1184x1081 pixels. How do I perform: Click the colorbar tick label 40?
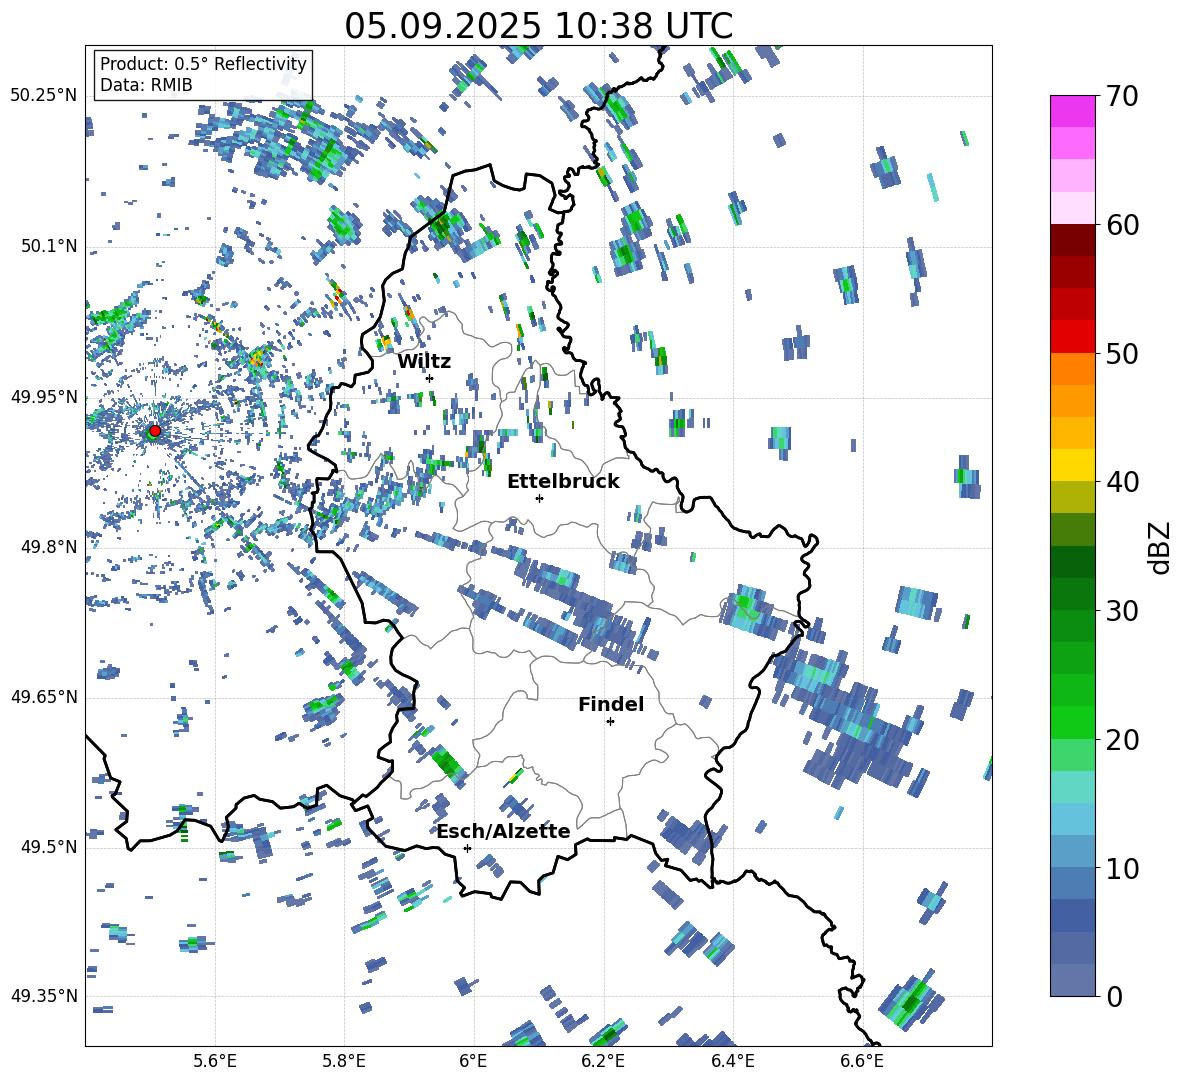click(1121, 482)
